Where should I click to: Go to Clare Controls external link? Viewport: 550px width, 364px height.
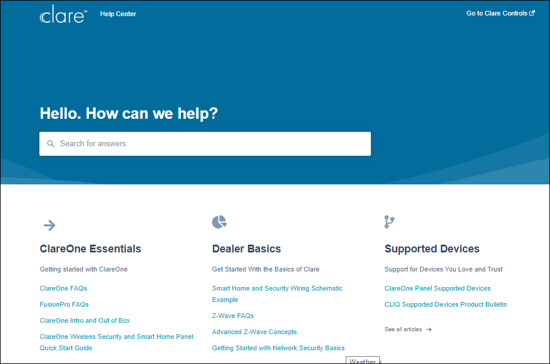500,13
